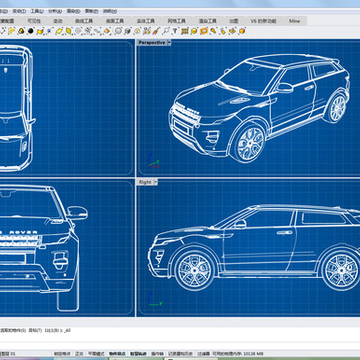Select the last yellow cube toolbar icon
Screen dimensions: 360x360
point(242,31)
